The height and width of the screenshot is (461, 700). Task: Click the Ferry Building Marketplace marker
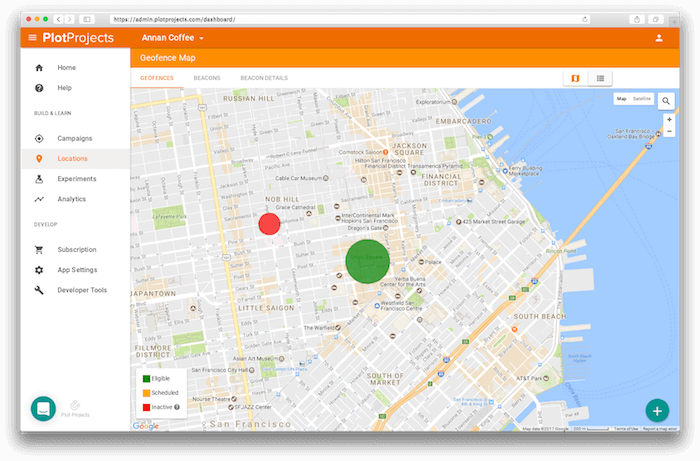pos(505,171)
